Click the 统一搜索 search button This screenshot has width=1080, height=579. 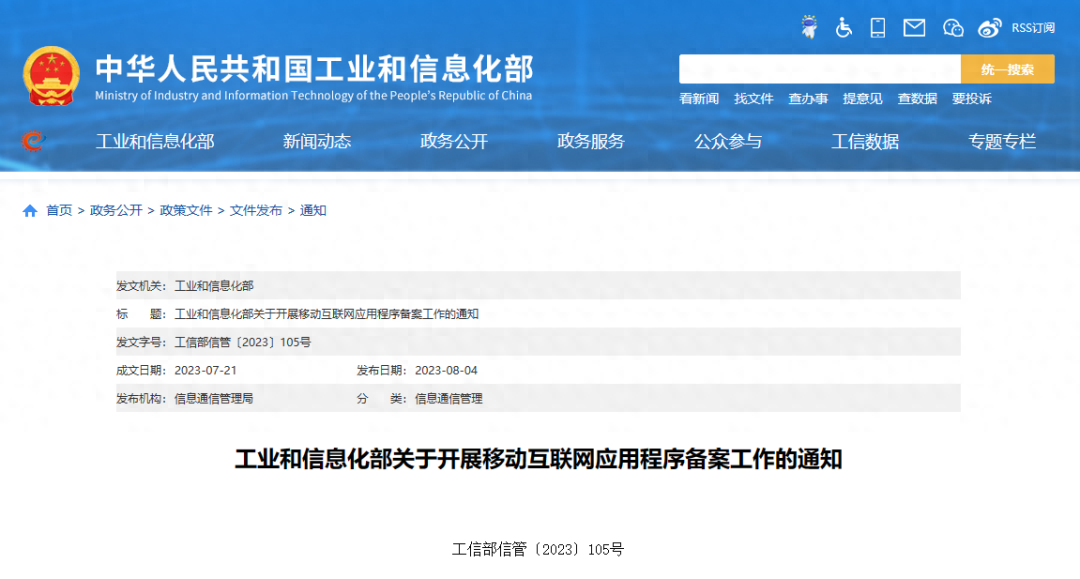(x=1008, y=68)
